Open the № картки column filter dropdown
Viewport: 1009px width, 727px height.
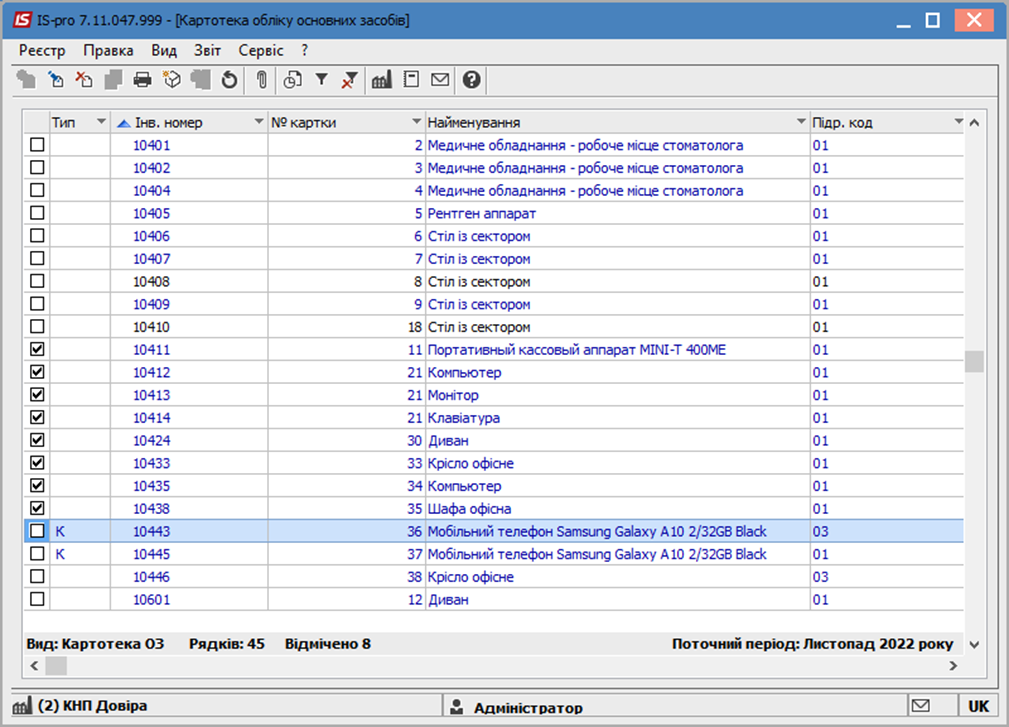[416, 122]
